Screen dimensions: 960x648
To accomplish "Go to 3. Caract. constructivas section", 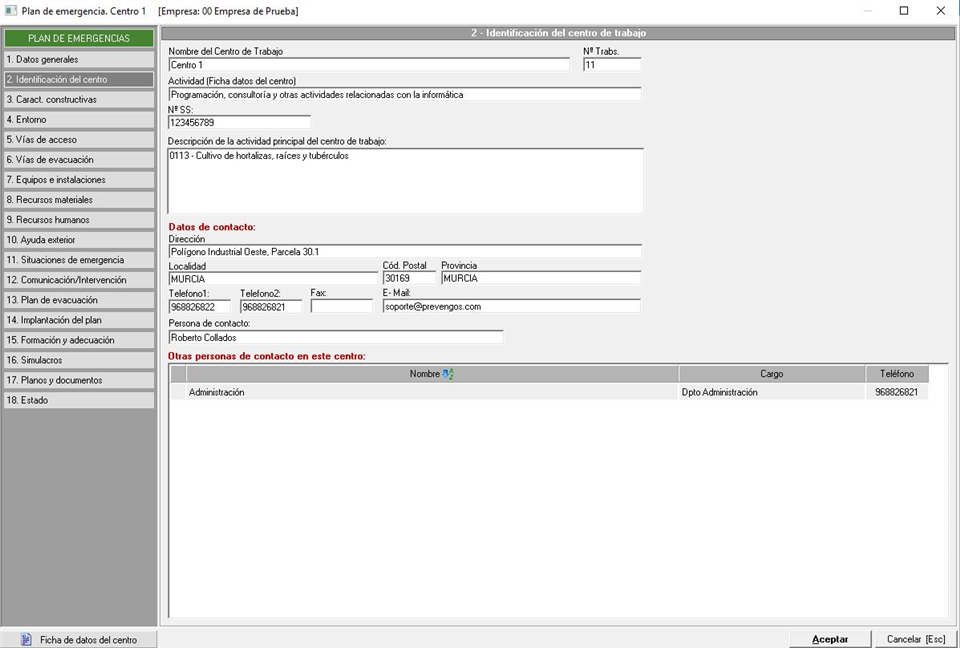I will coord(78,100).
